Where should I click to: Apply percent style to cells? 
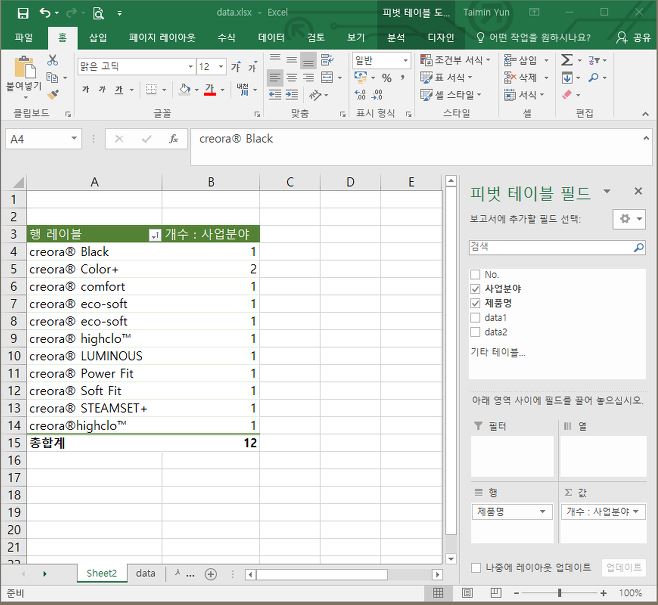click(386, 78)
